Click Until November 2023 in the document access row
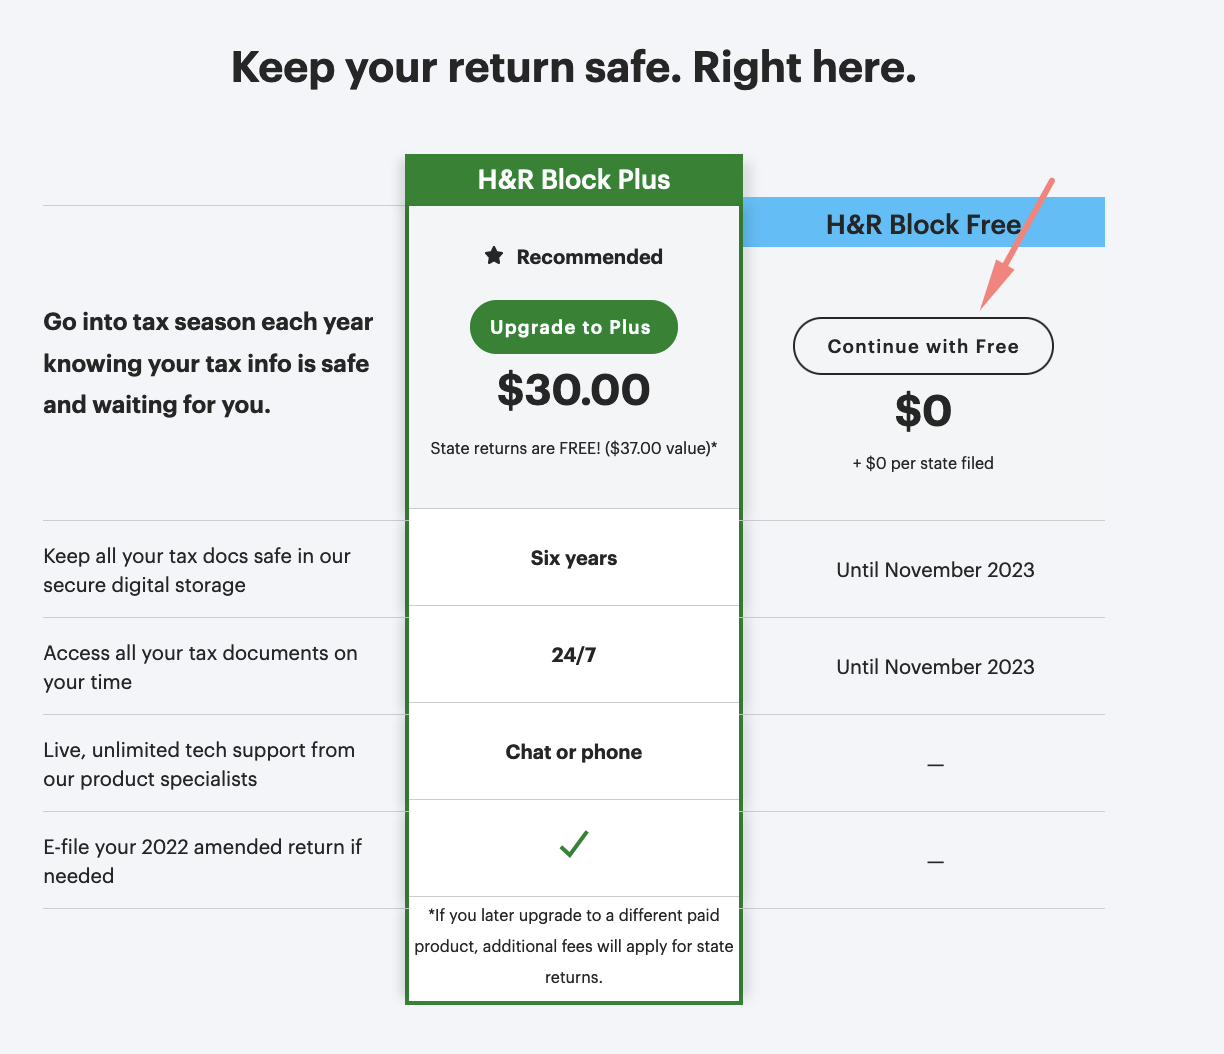 click(x=935, y=667)
